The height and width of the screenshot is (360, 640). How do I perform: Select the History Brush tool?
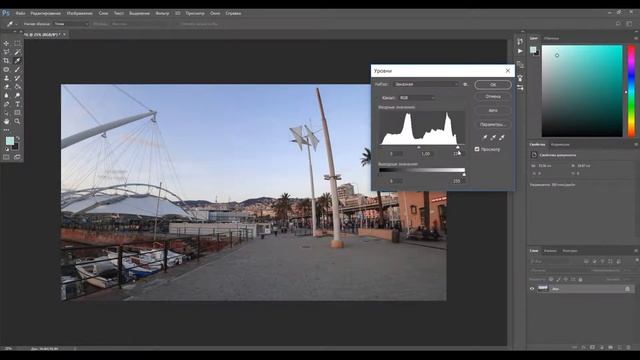[18, 78]
